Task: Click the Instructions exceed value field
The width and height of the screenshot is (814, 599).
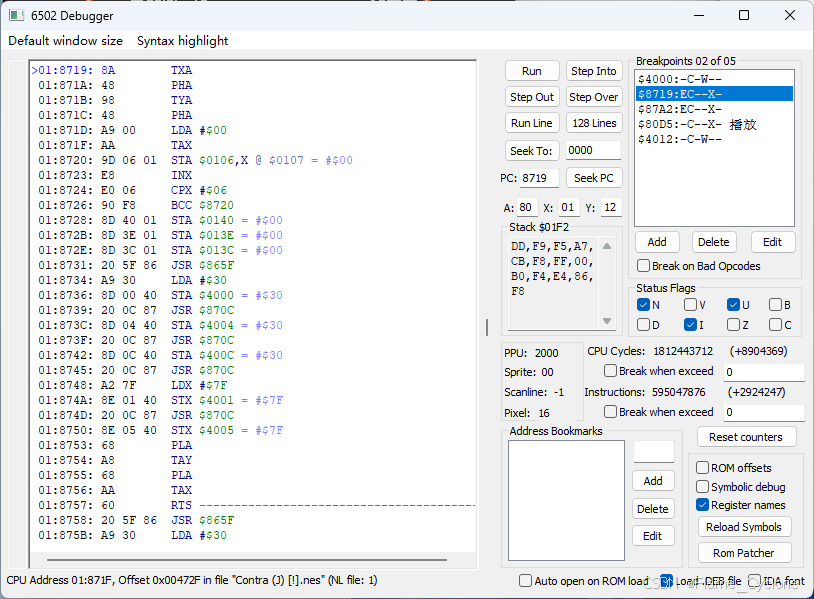Action: coord(764,412)
